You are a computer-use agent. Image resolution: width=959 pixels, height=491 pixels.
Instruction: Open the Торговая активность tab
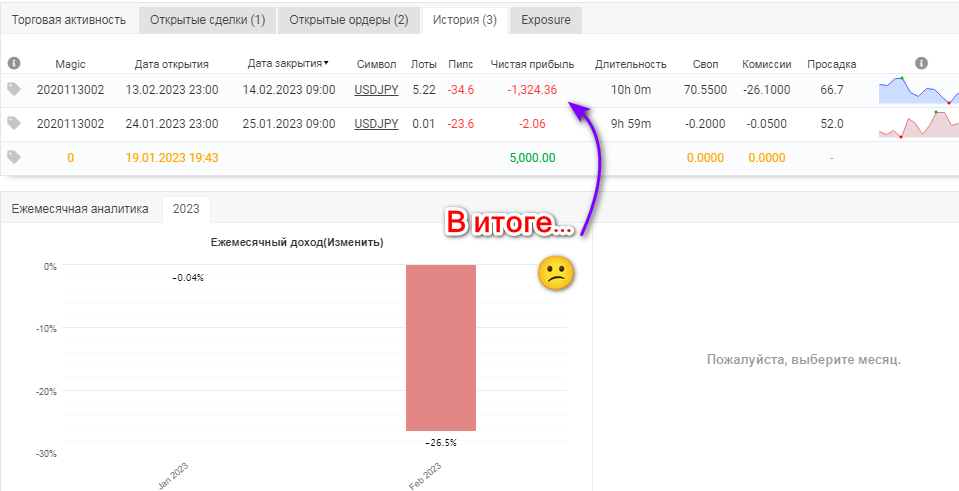pos(68,20)
